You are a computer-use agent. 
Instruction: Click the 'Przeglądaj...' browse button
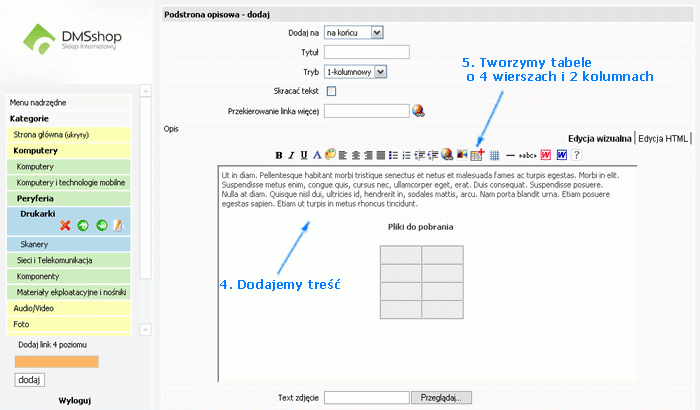tap(441, 397)
